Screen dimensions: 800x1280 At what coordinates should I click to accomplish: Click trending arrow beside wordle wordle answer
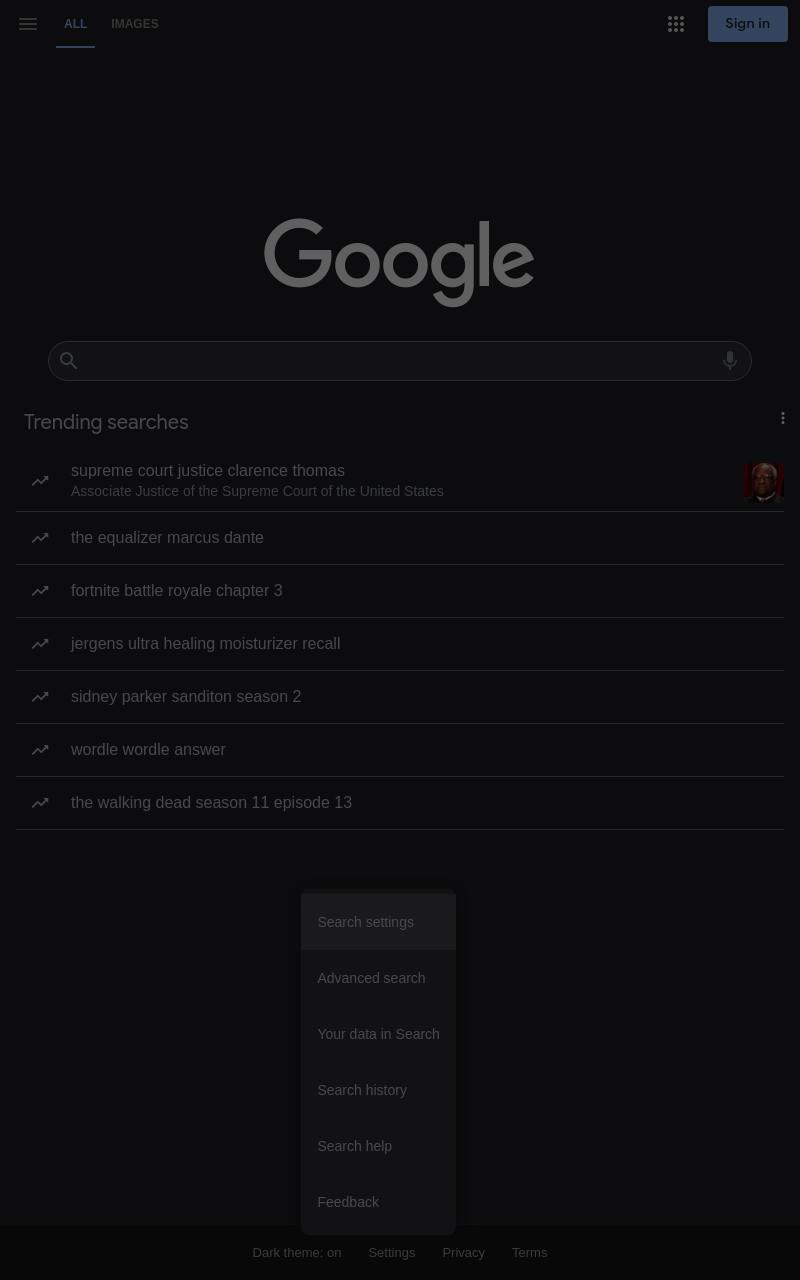pyautogui.click(x=40, y=750)
